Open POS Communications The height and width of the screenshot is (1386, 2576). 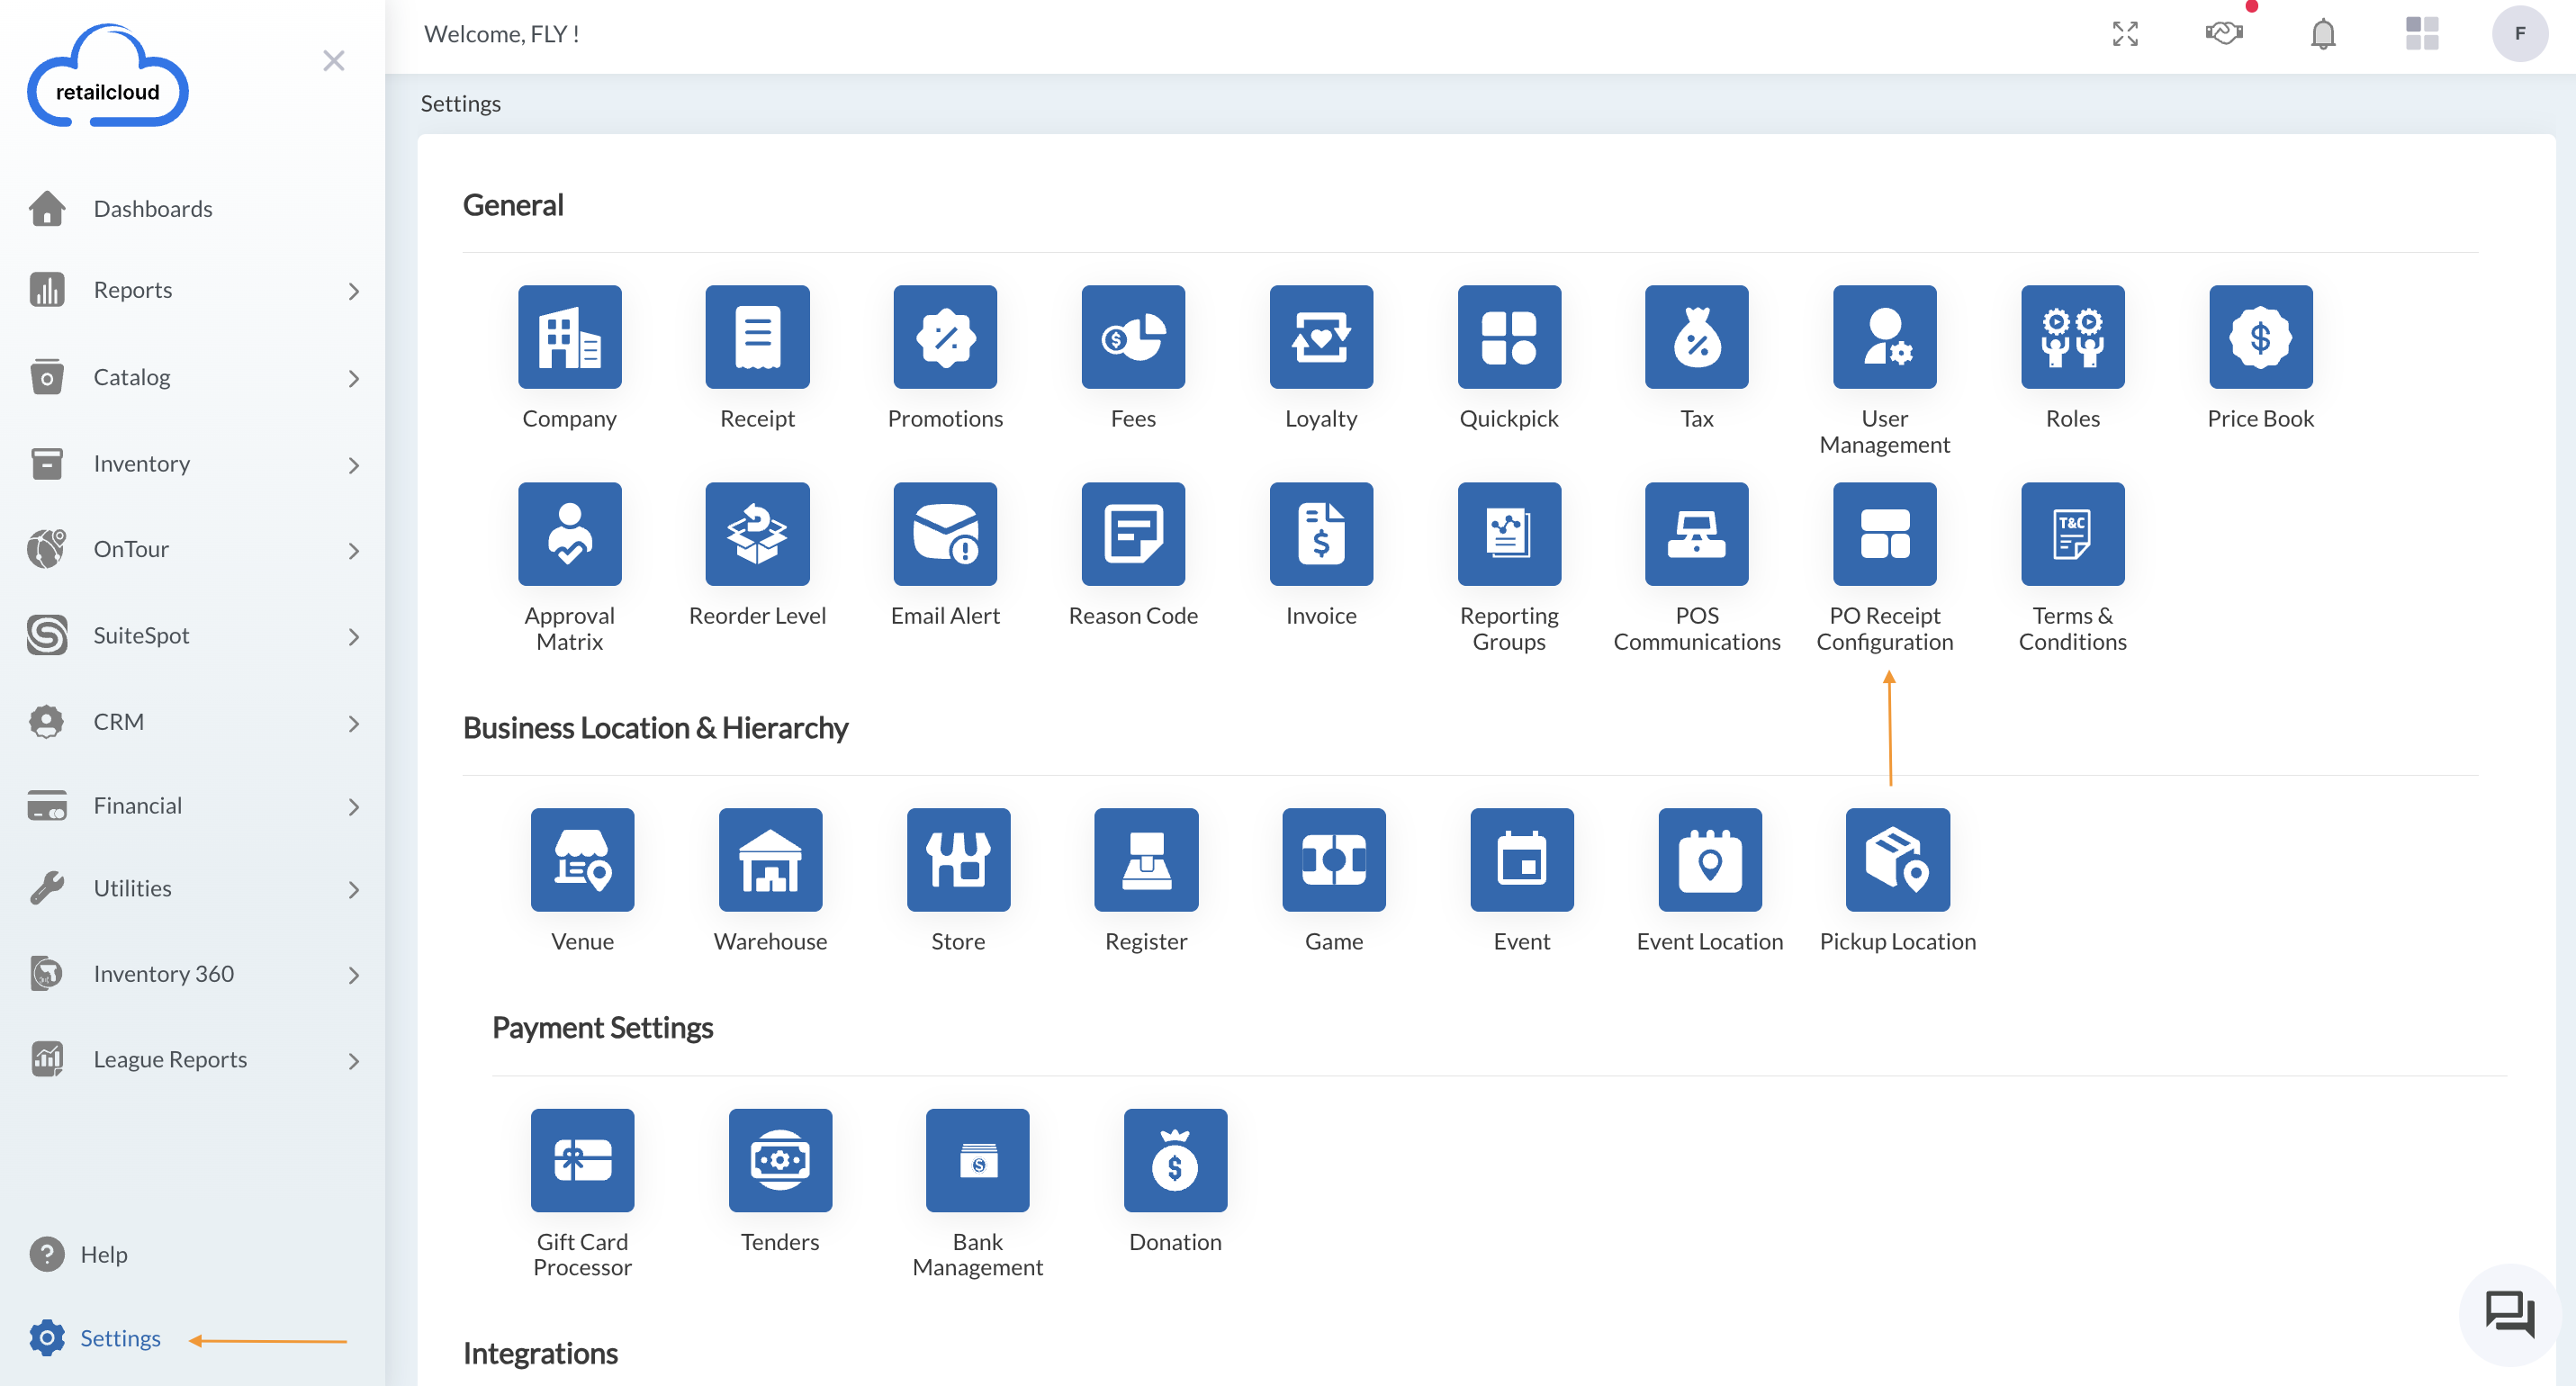(x=1697, y=534)
